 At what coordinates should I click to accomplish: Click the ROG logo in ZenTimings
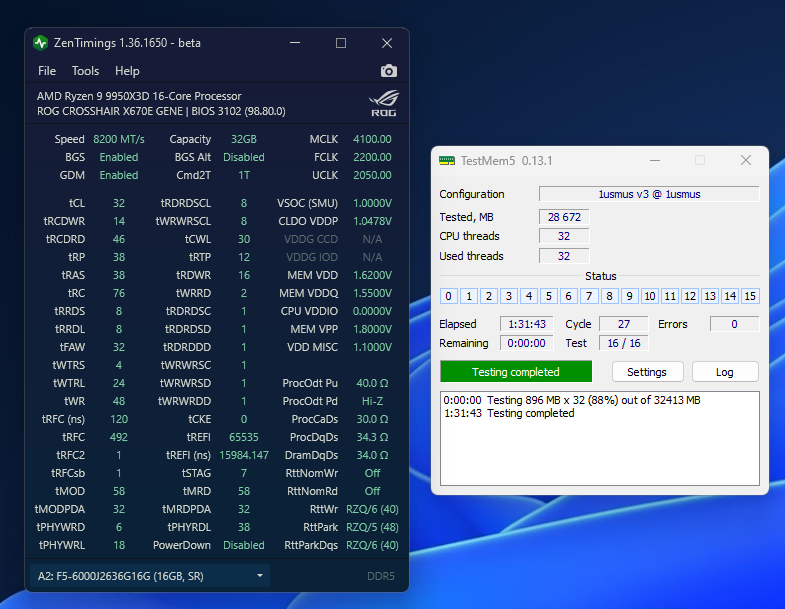pyautogui.click(x=383, y=103)
